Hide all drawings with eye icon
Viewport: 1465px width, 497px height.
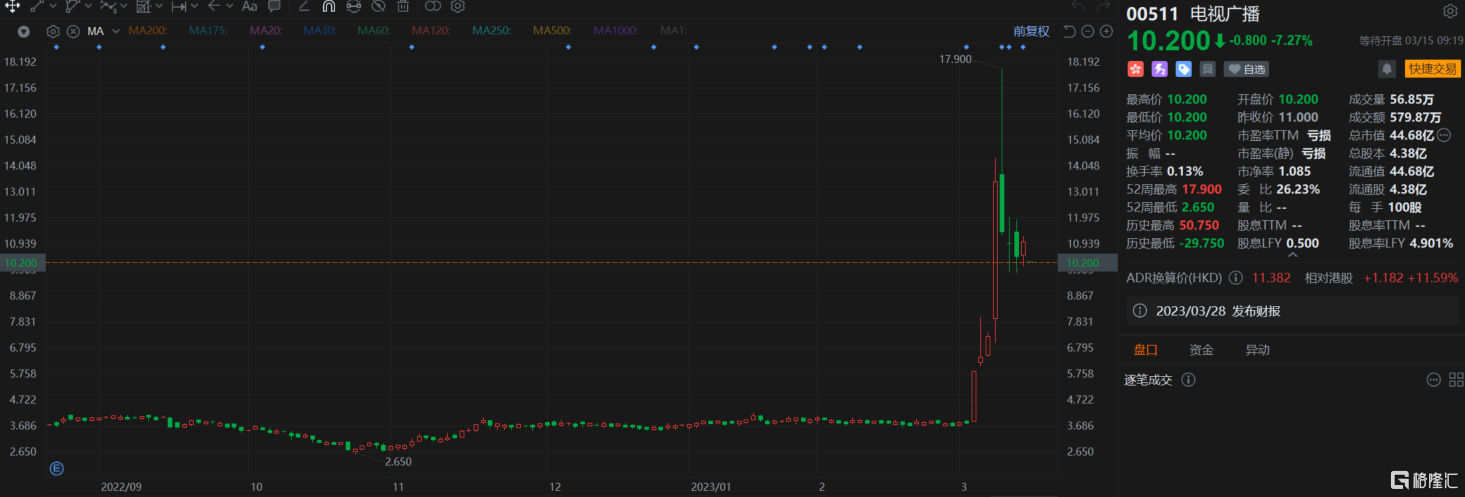(378, 6)
